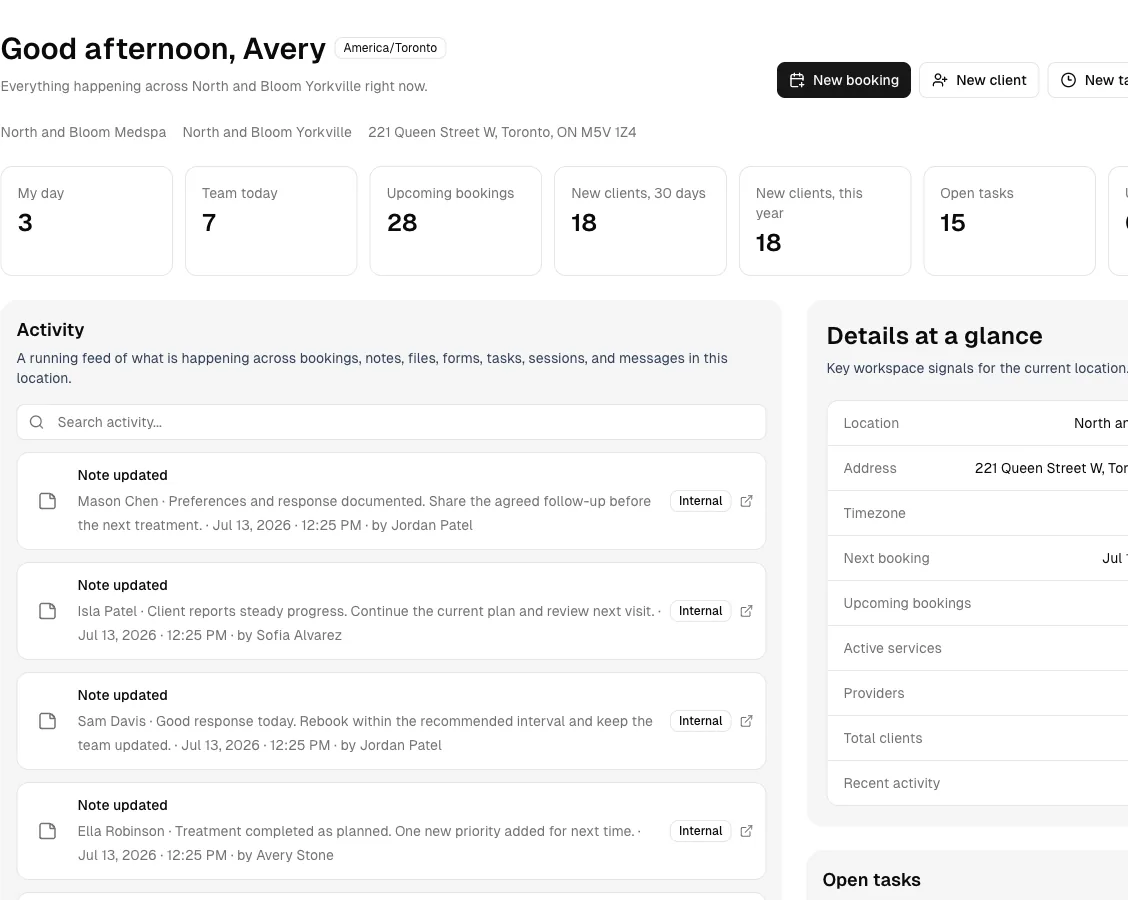The image size is (1128, 900).
Task: Click the Recent activity row
Action: click(x=978, y=783)
